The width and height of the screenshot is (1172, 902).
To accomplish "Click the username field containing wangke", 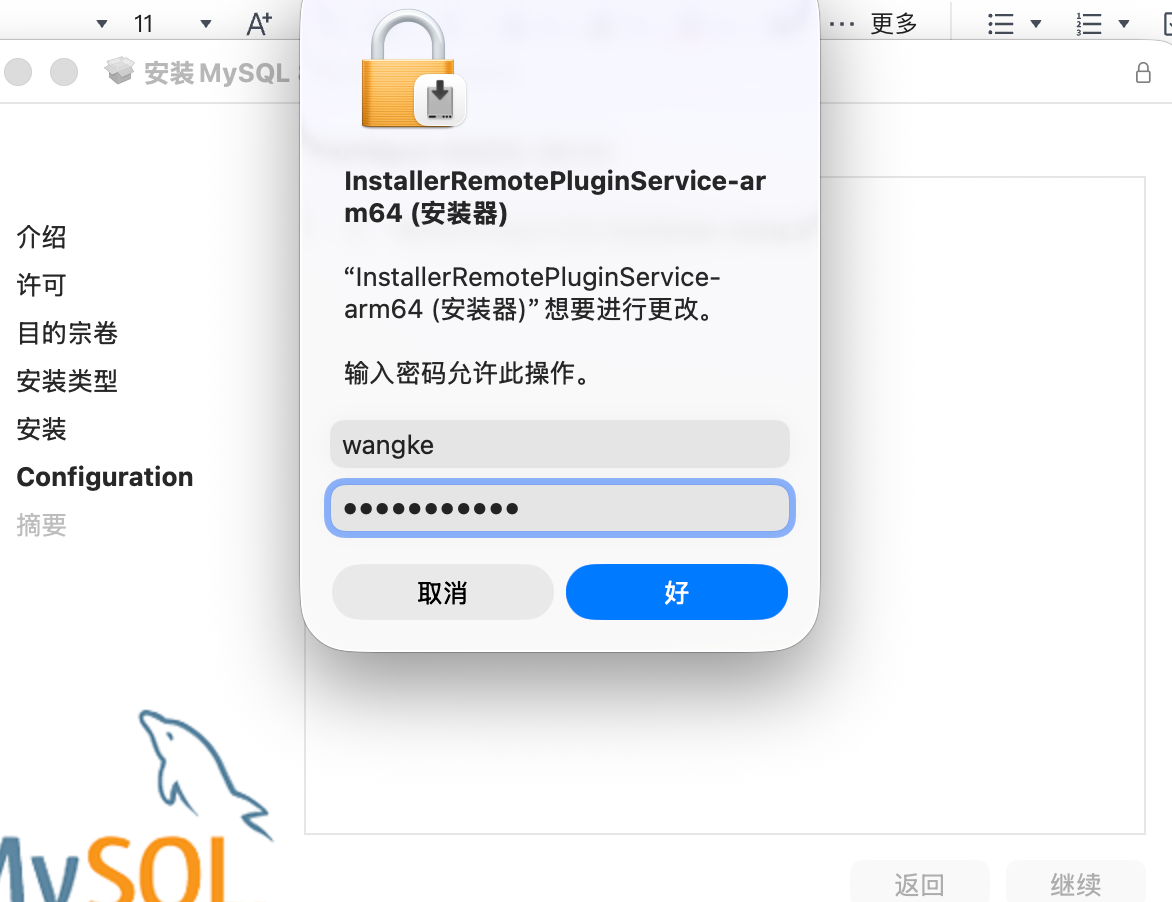I will (x=560, y=445).
